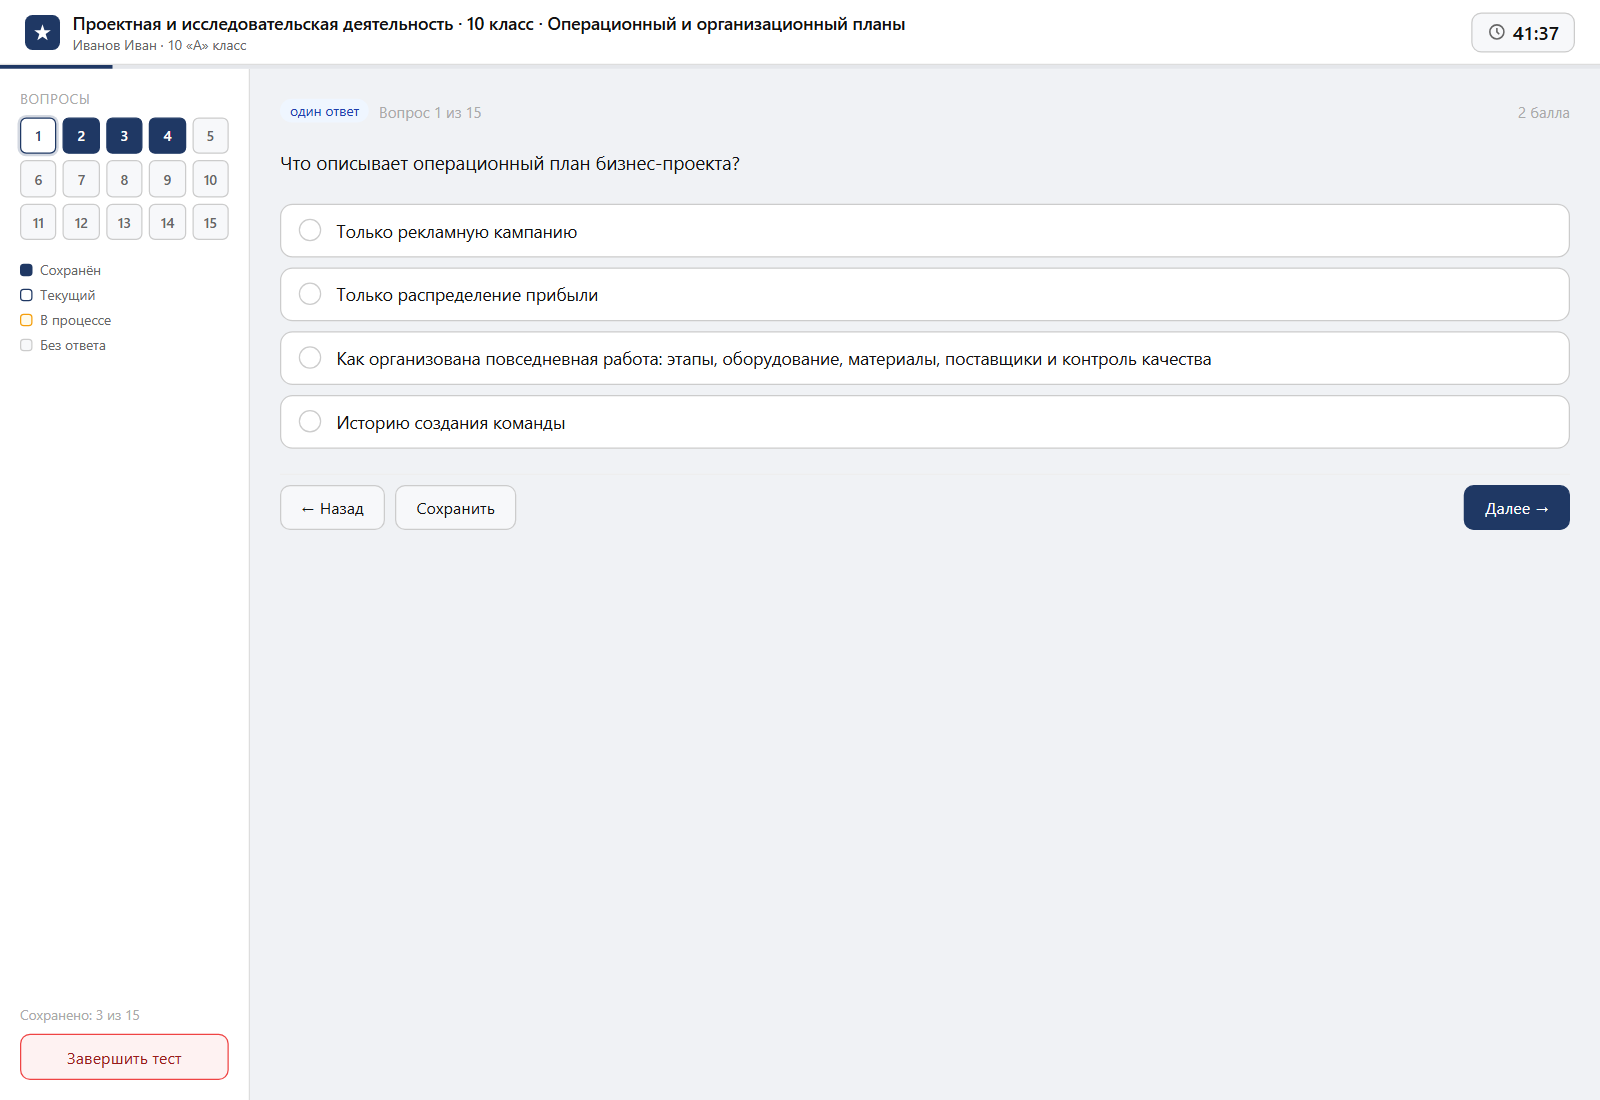Click the 'Сохранено: 3 из 15' status text
The height and width of the screenshot is (1100, 1600).
click(x=80, y=1015)
